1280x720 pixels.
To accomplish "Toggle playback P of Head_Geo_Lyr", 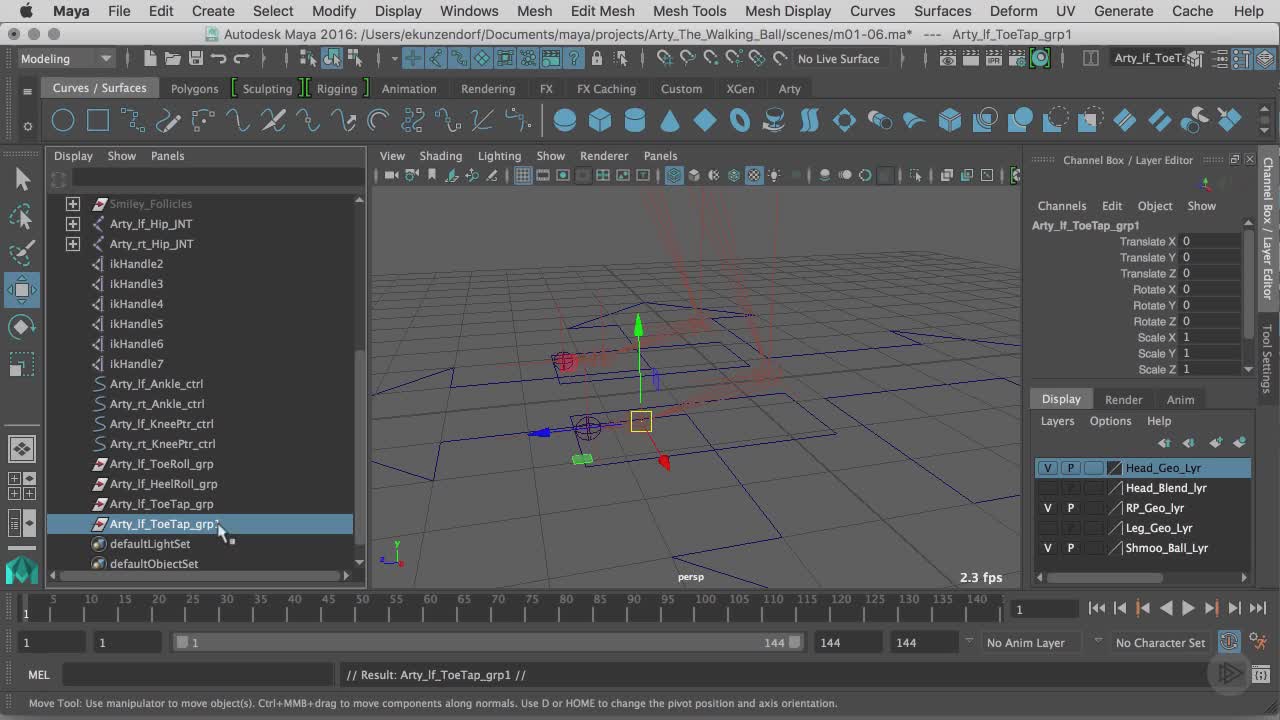I will (x=1071, y=468).
